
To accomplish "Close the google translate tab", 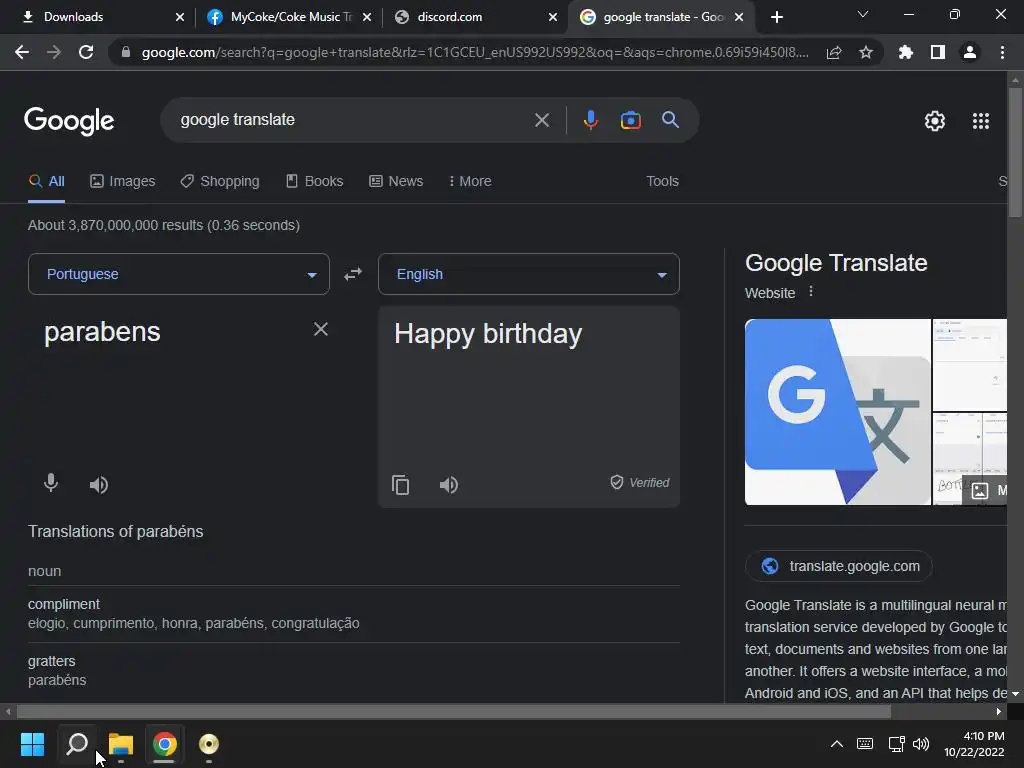I will (x=739, y=17).
